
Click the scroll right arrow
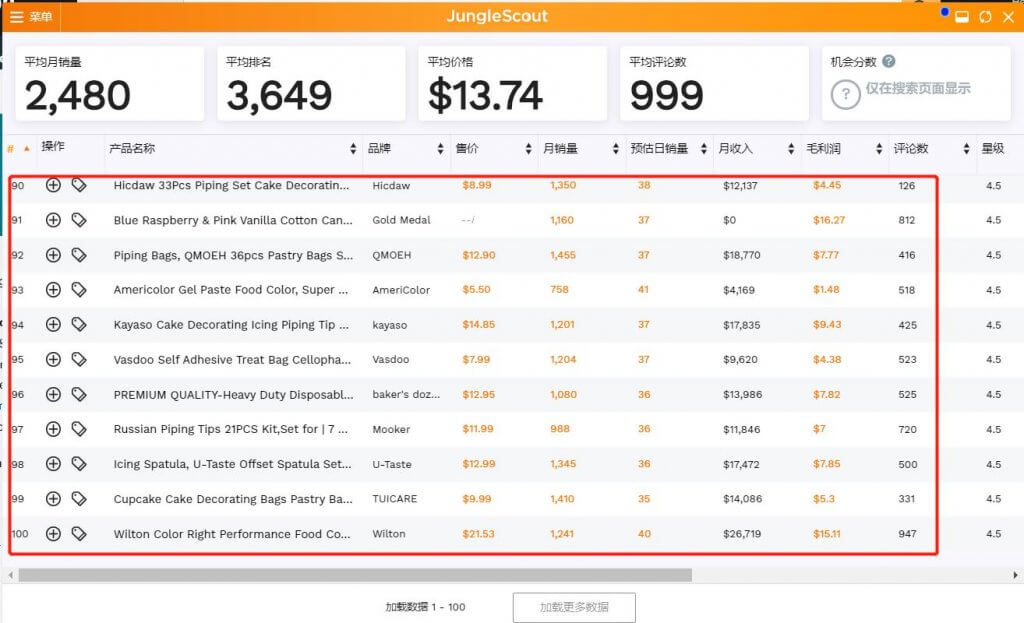[x=1016, y=575]
